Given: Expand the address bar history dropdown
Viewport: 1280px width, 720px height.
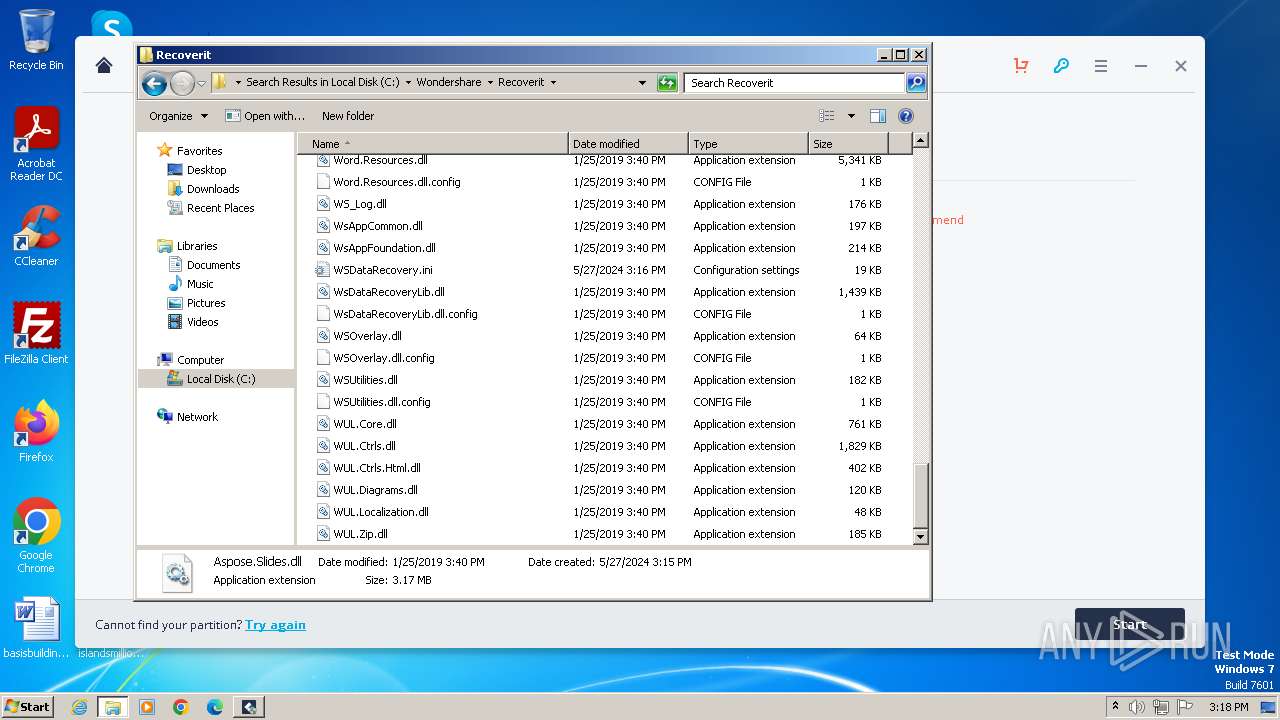Looking at the screenshot, I should 642,83.
